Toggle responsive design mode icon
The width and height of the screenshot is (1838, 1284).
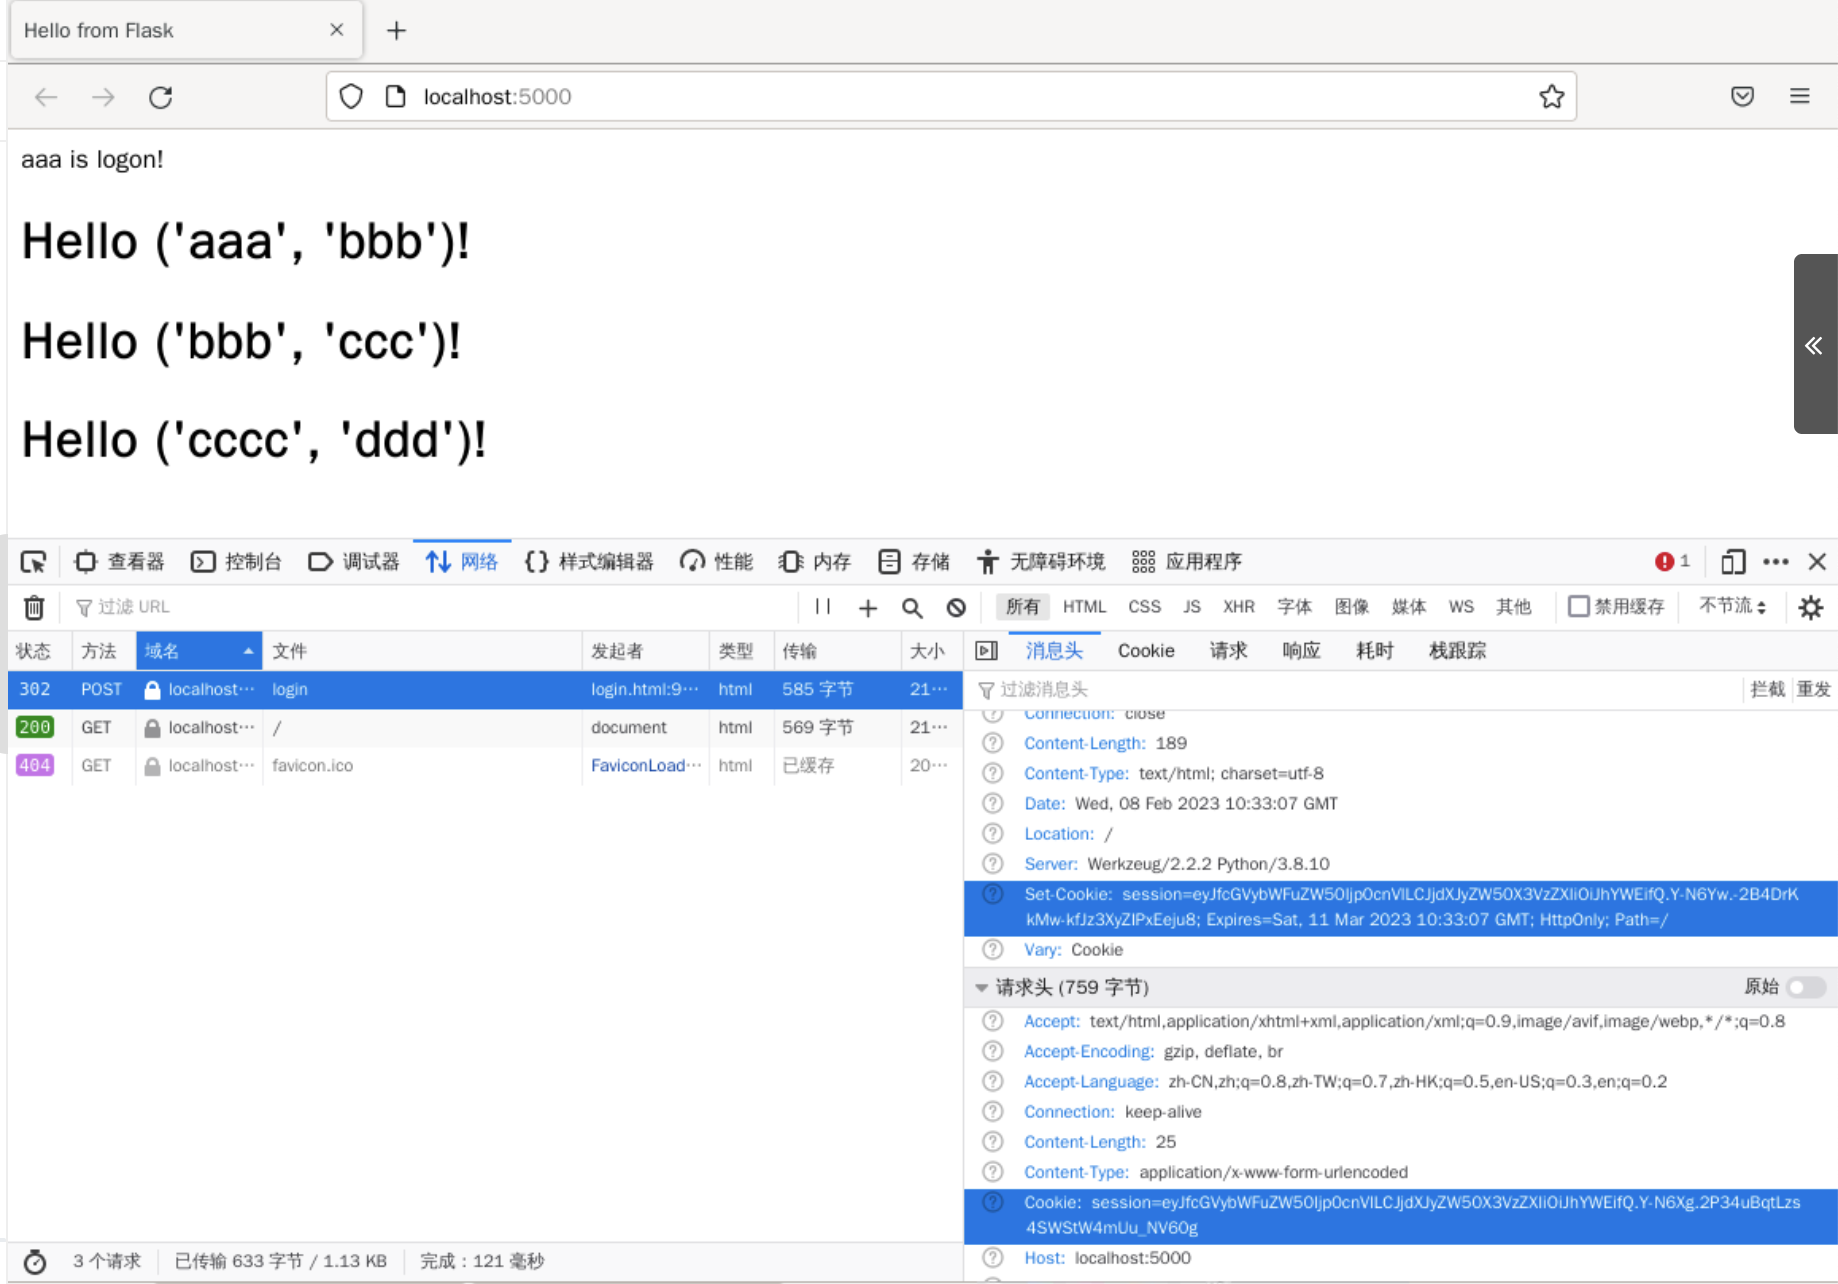(1733, 562)
